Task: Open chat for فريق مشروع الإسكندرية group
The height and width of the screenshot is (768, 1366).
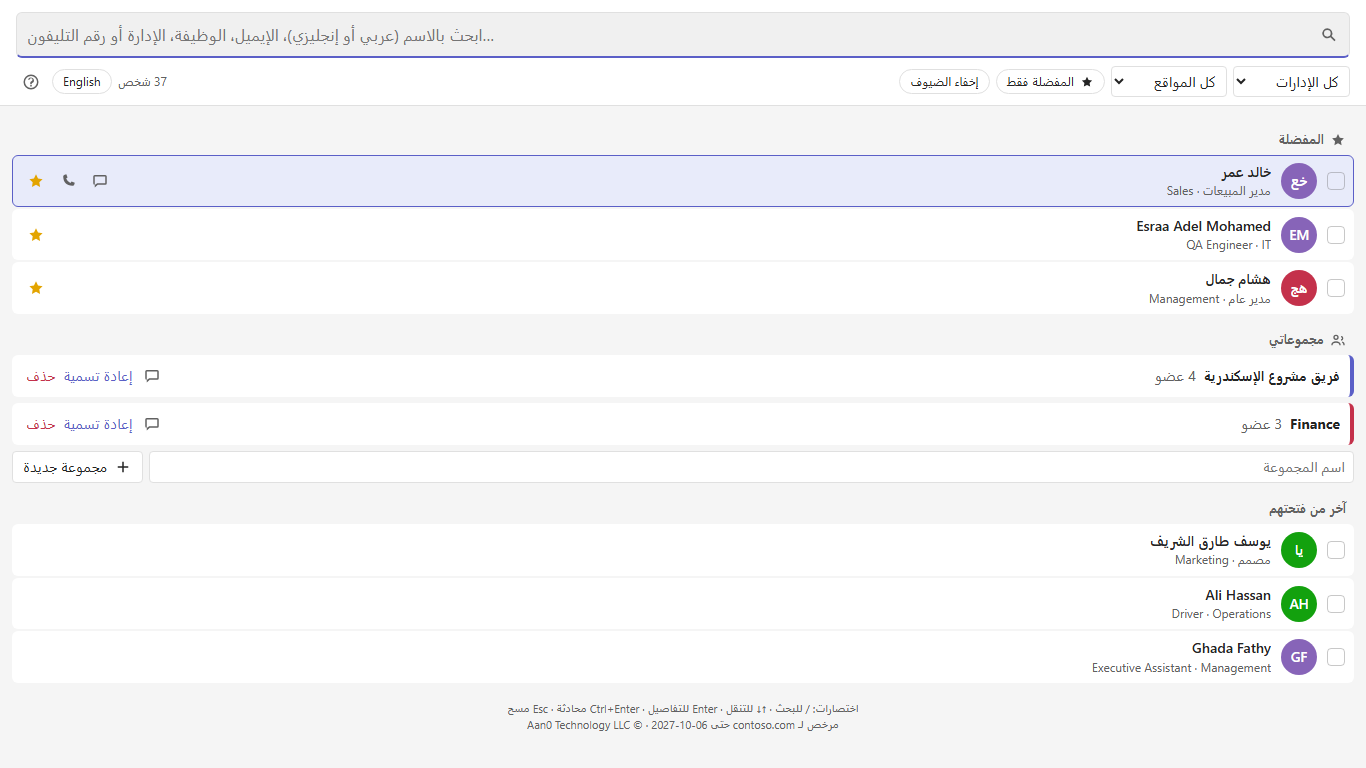Action: click(x=152, y=376)
